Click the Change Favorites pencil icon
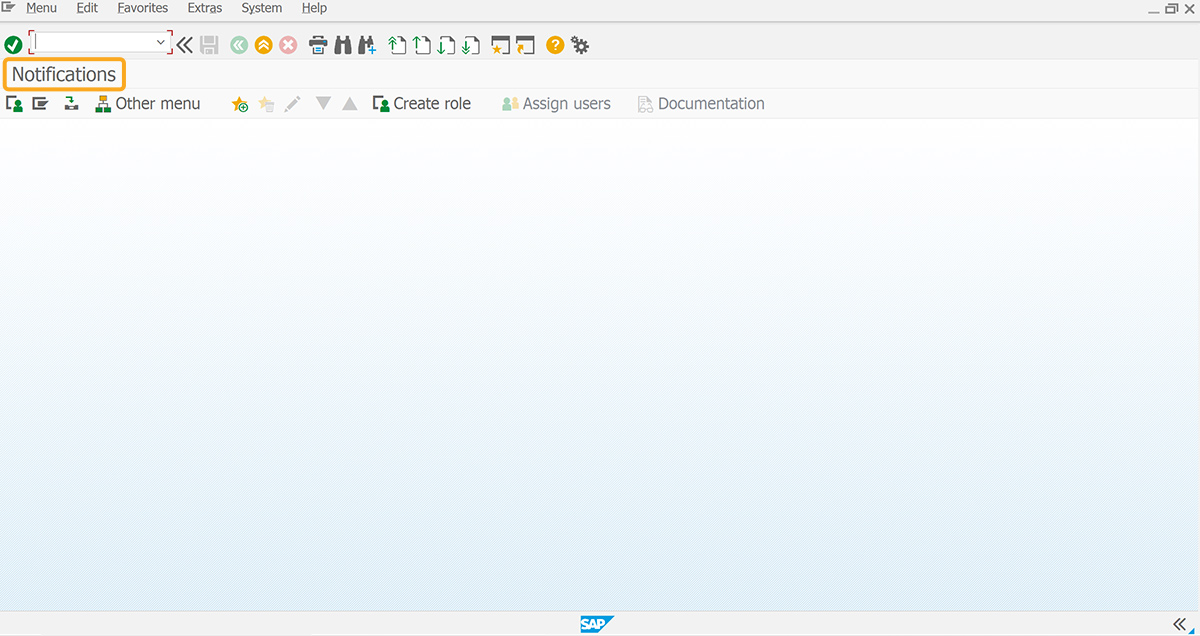1200x636 pixels. click(292, 104)
